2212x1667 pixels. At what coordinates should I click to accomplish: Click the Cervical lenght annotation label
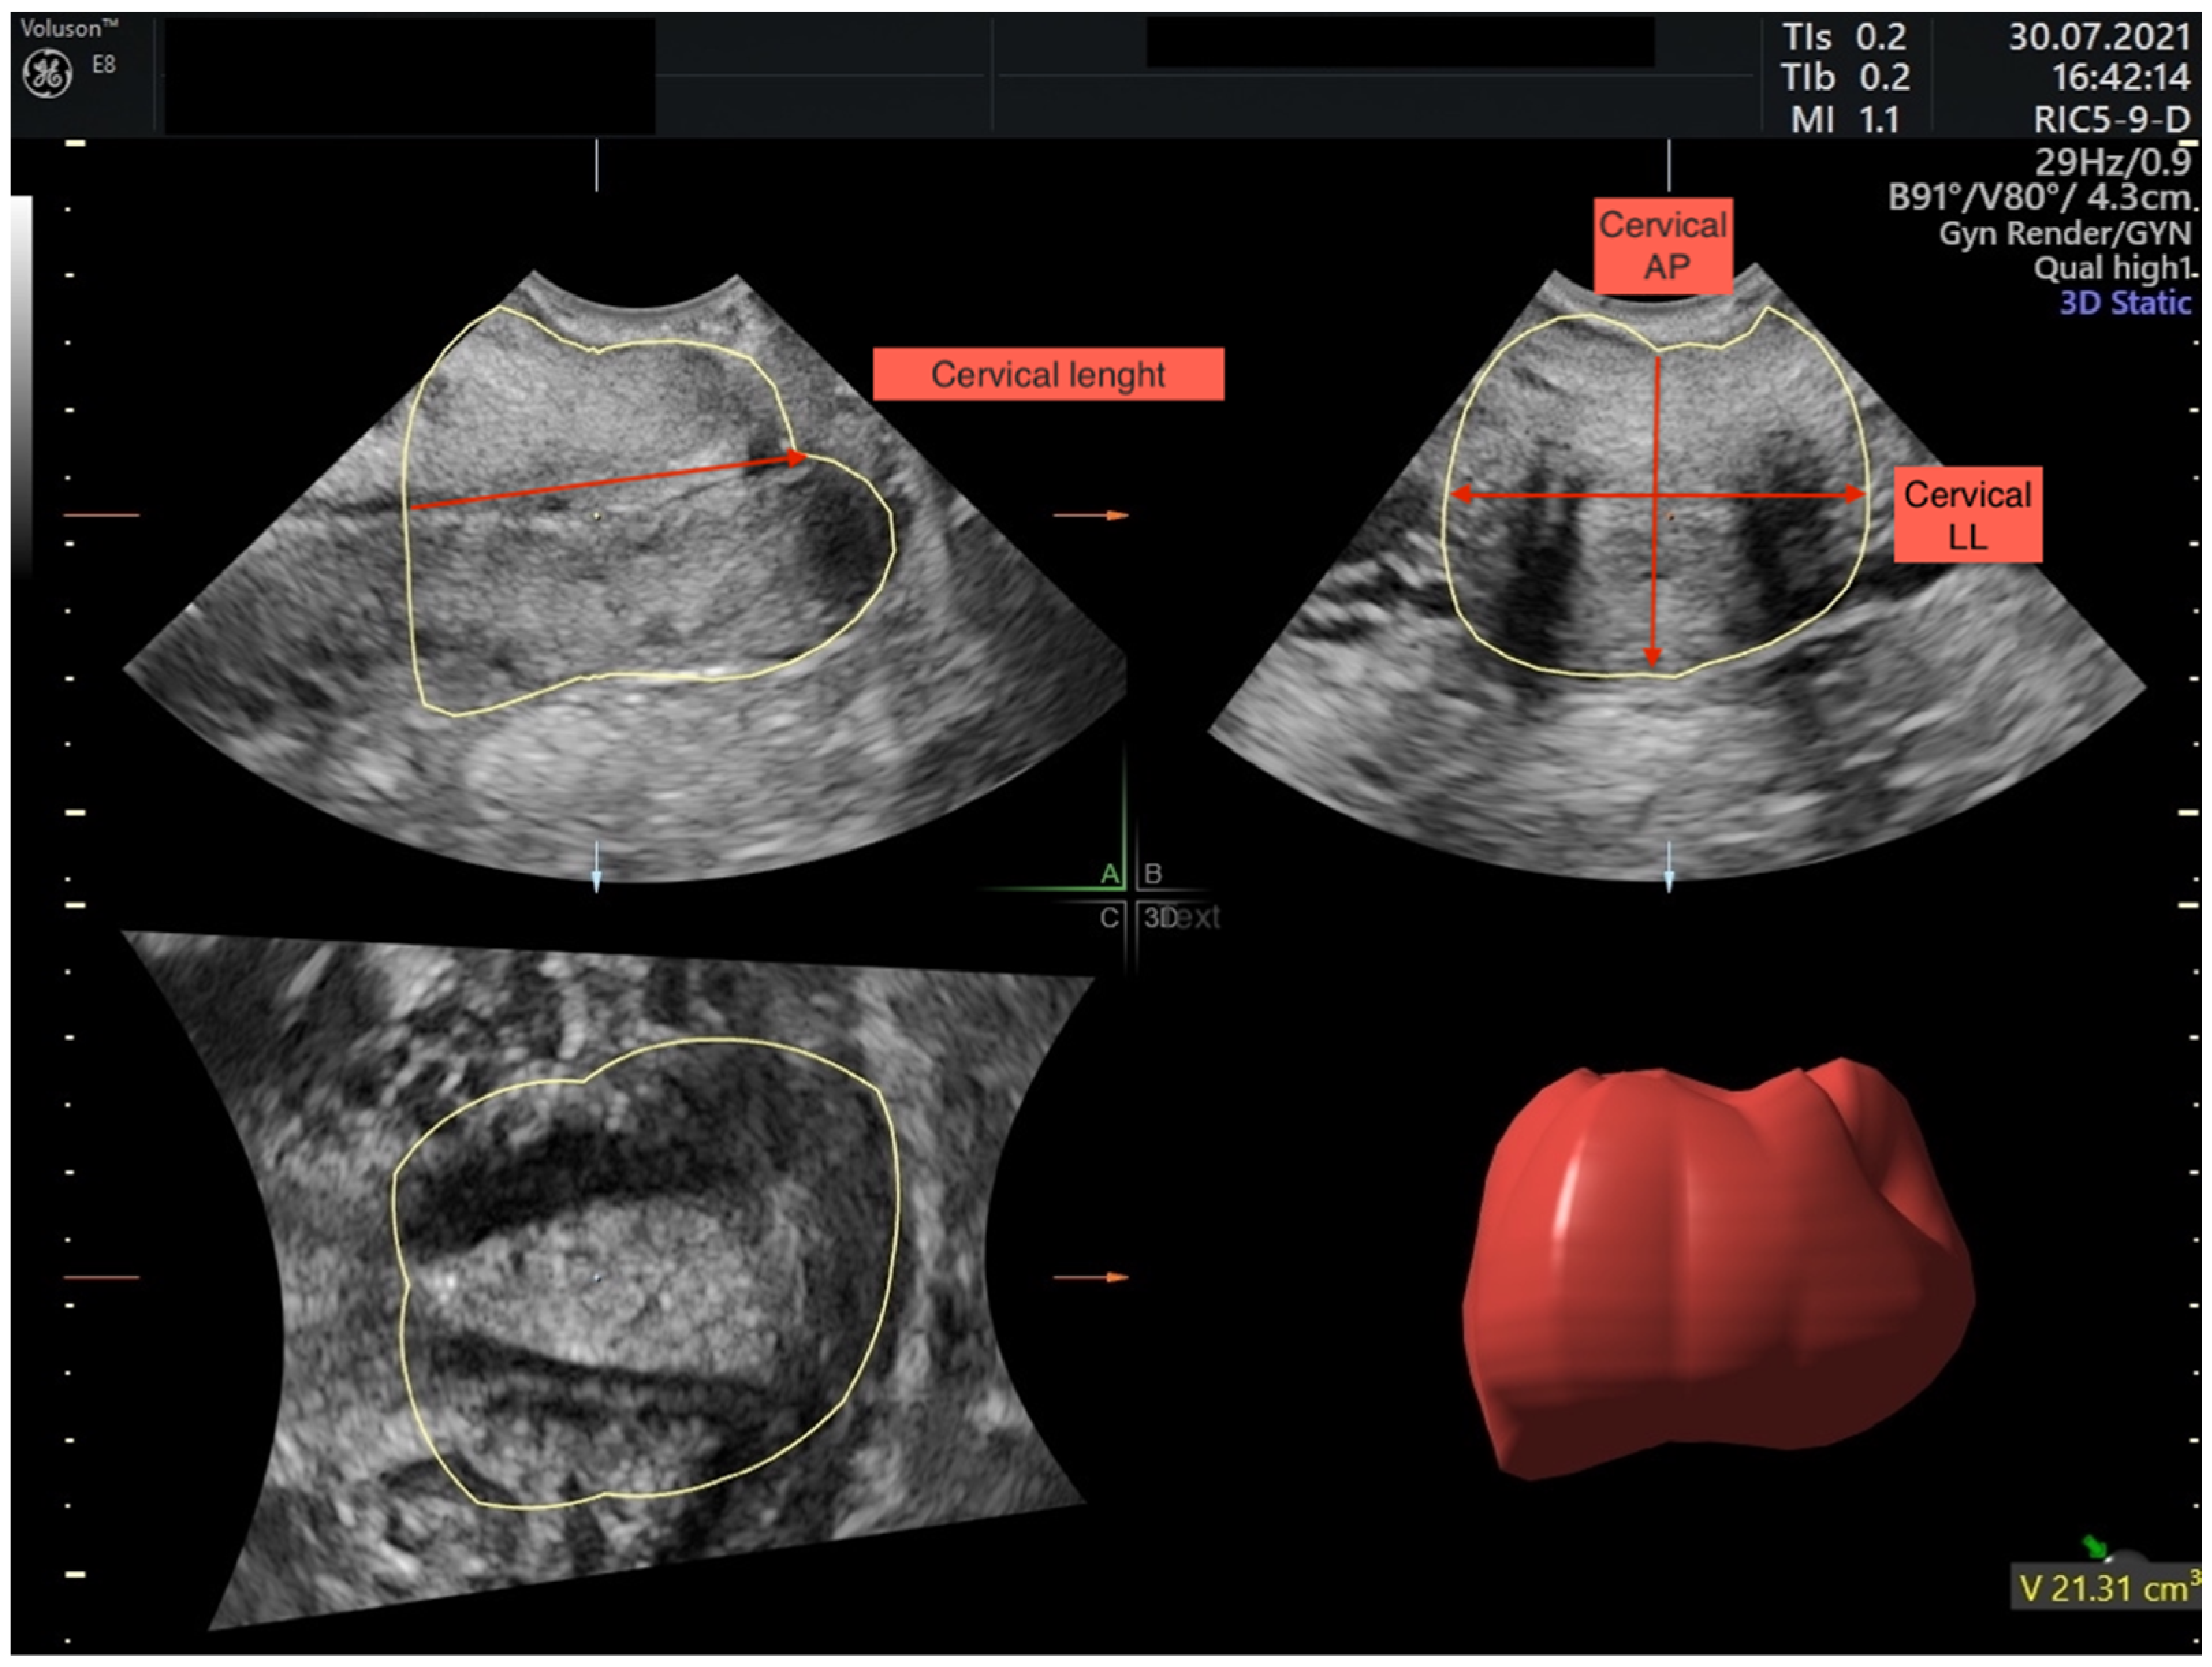point(1048,375)
